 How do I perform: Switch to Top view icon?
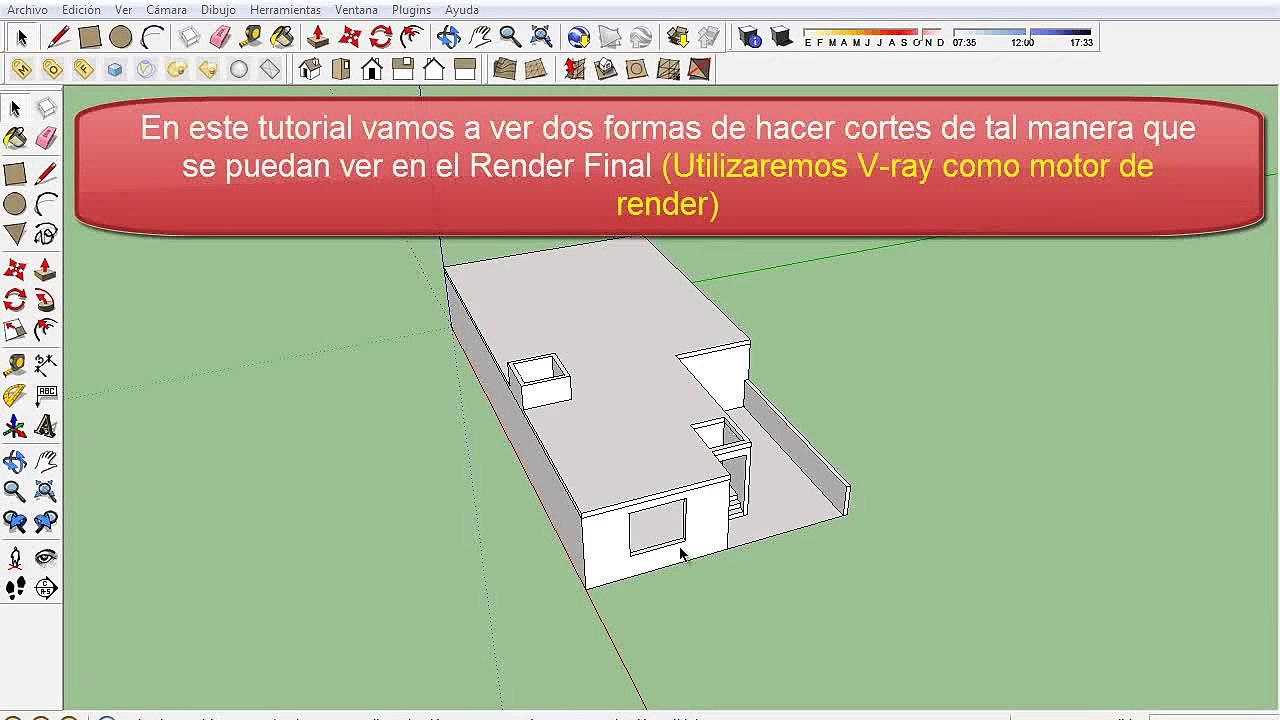pos(341,69)
